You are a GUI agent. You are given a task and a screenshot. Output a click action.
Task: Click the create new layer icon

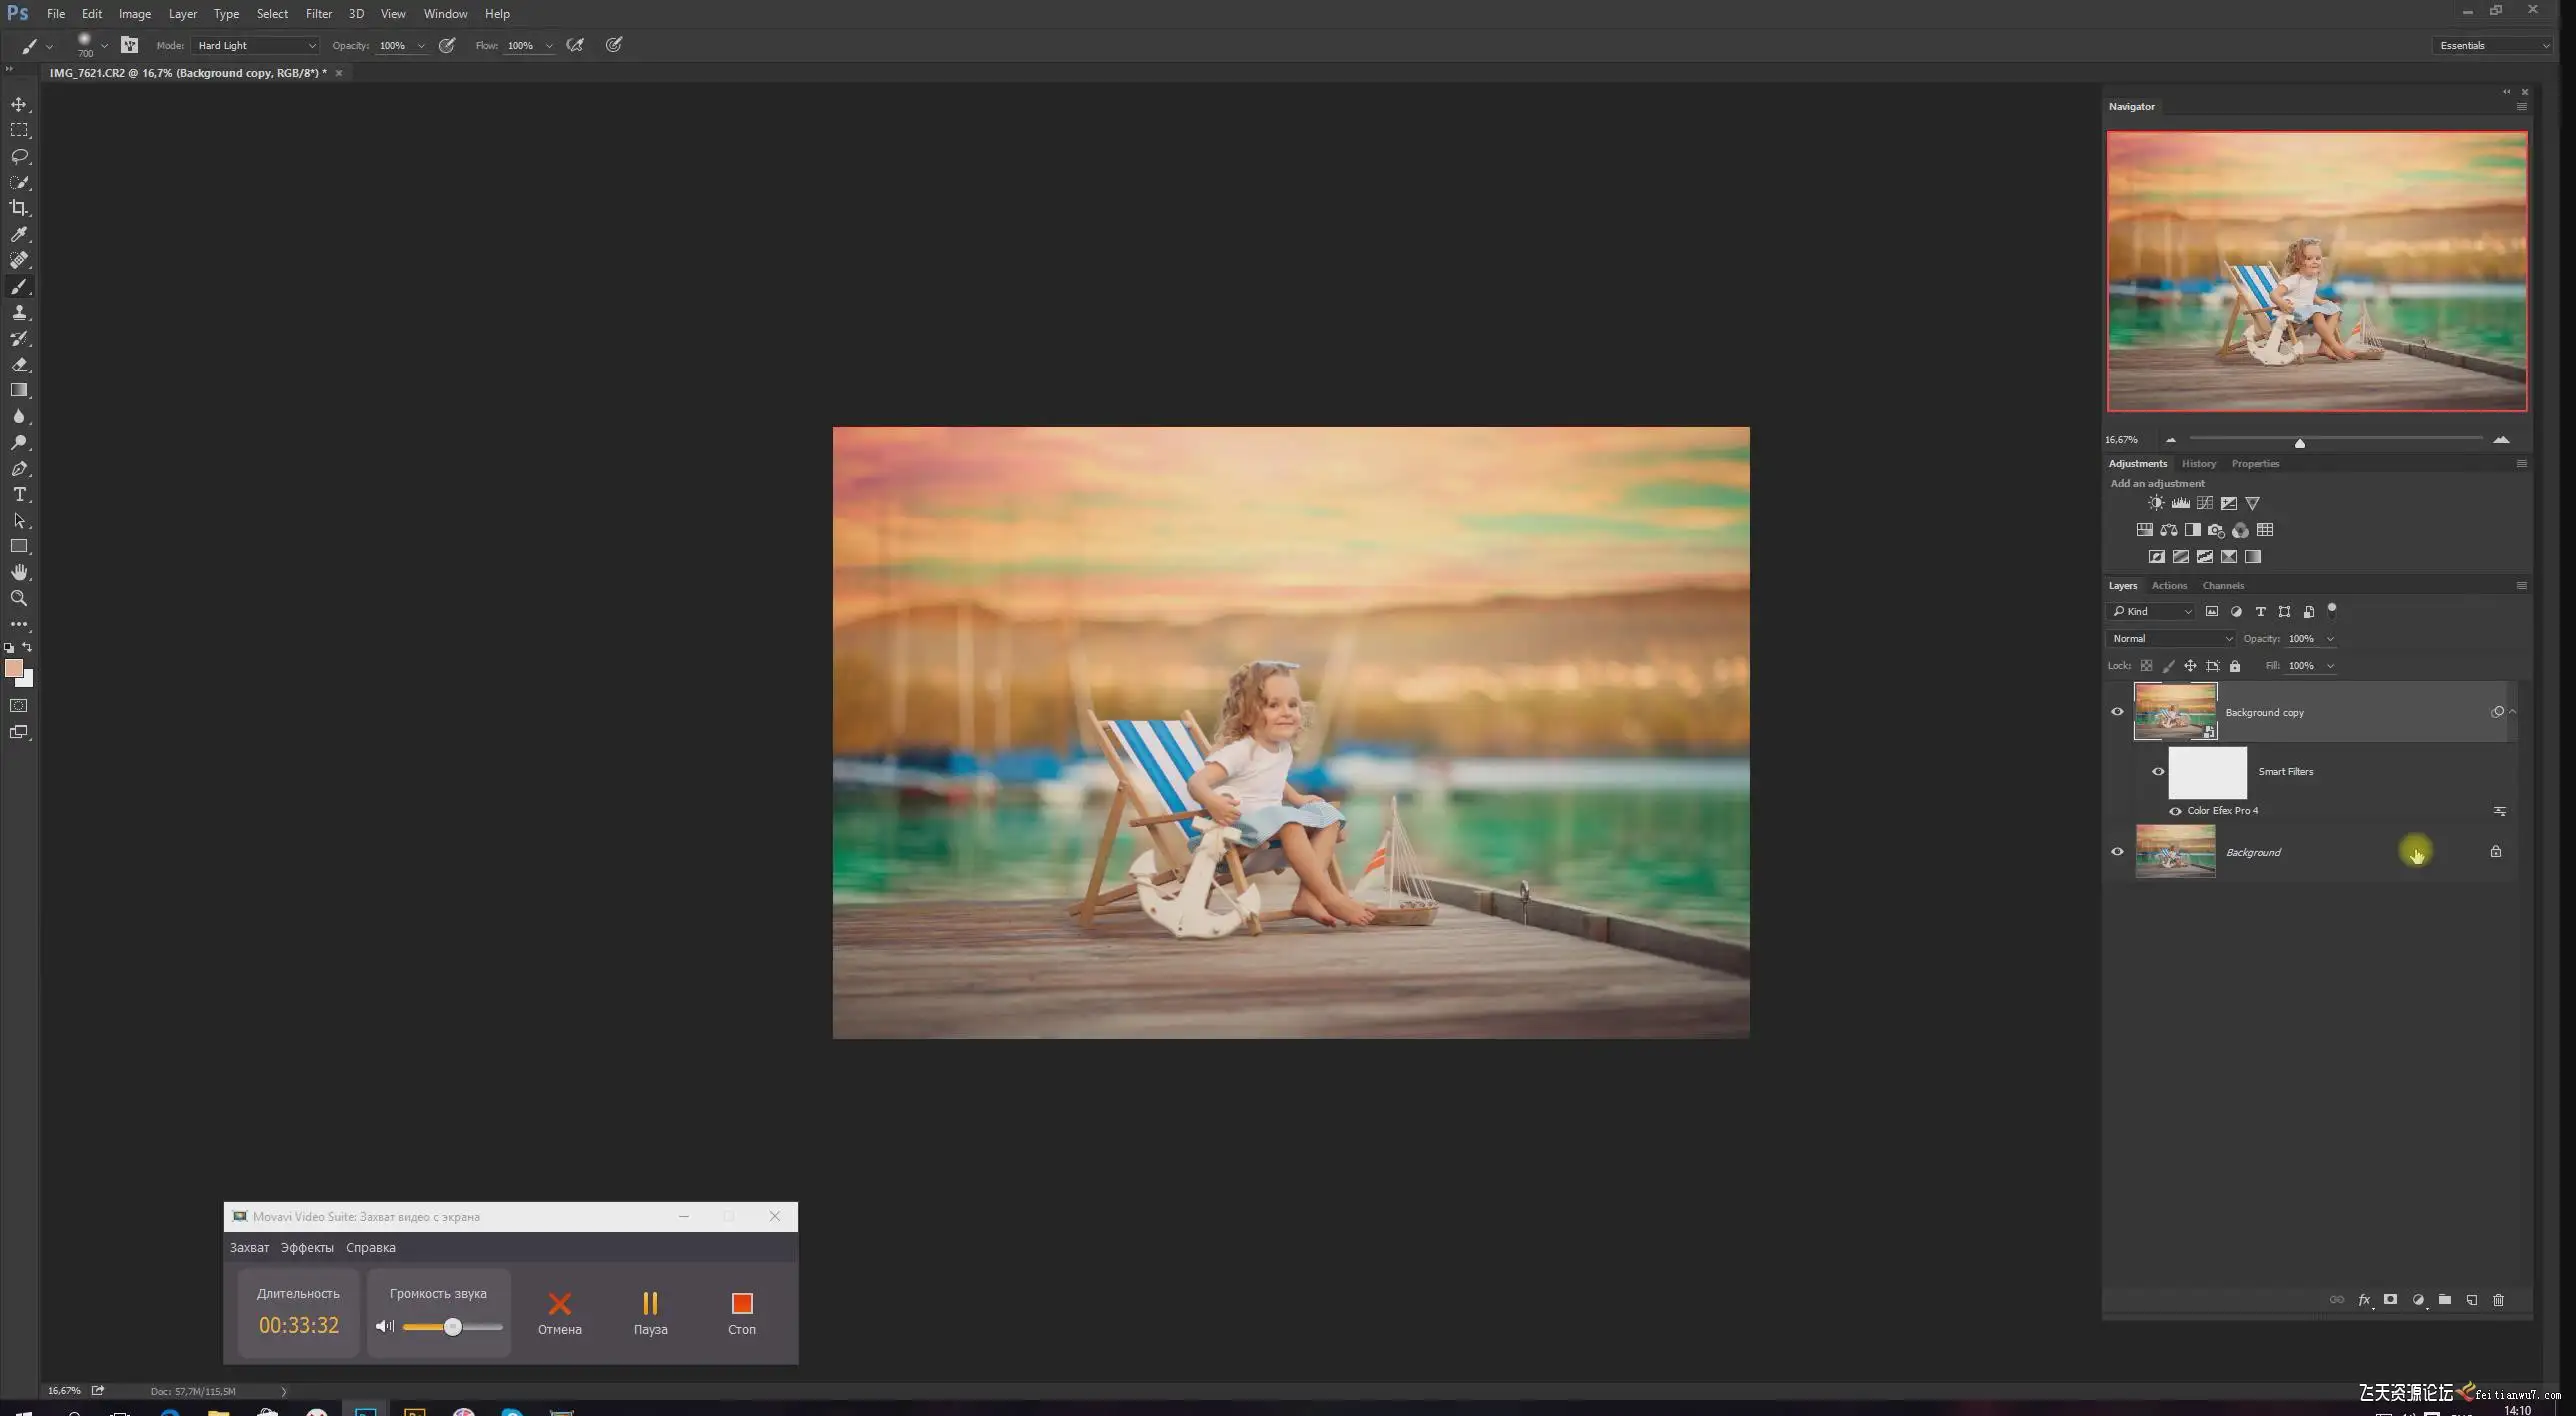(x=2471, y=1300)
